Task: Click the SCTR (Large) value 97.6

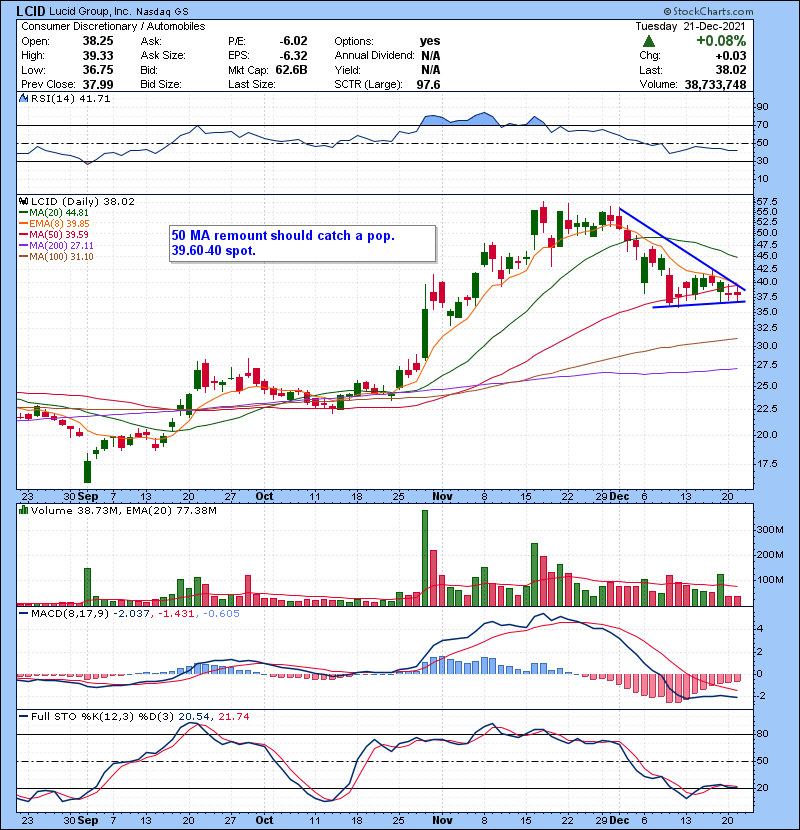Action: pos(428,84)
